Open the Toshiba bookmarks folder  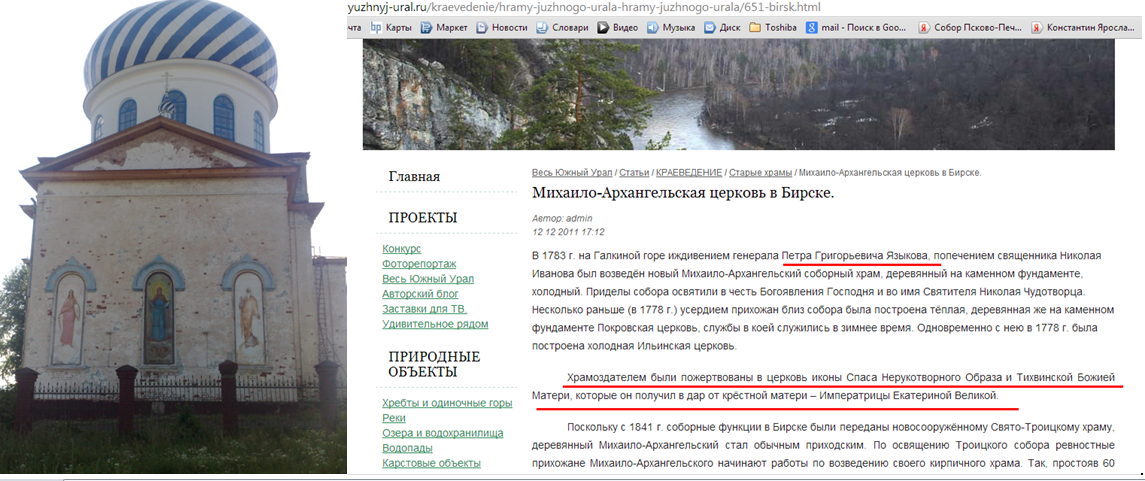point(773,28)
